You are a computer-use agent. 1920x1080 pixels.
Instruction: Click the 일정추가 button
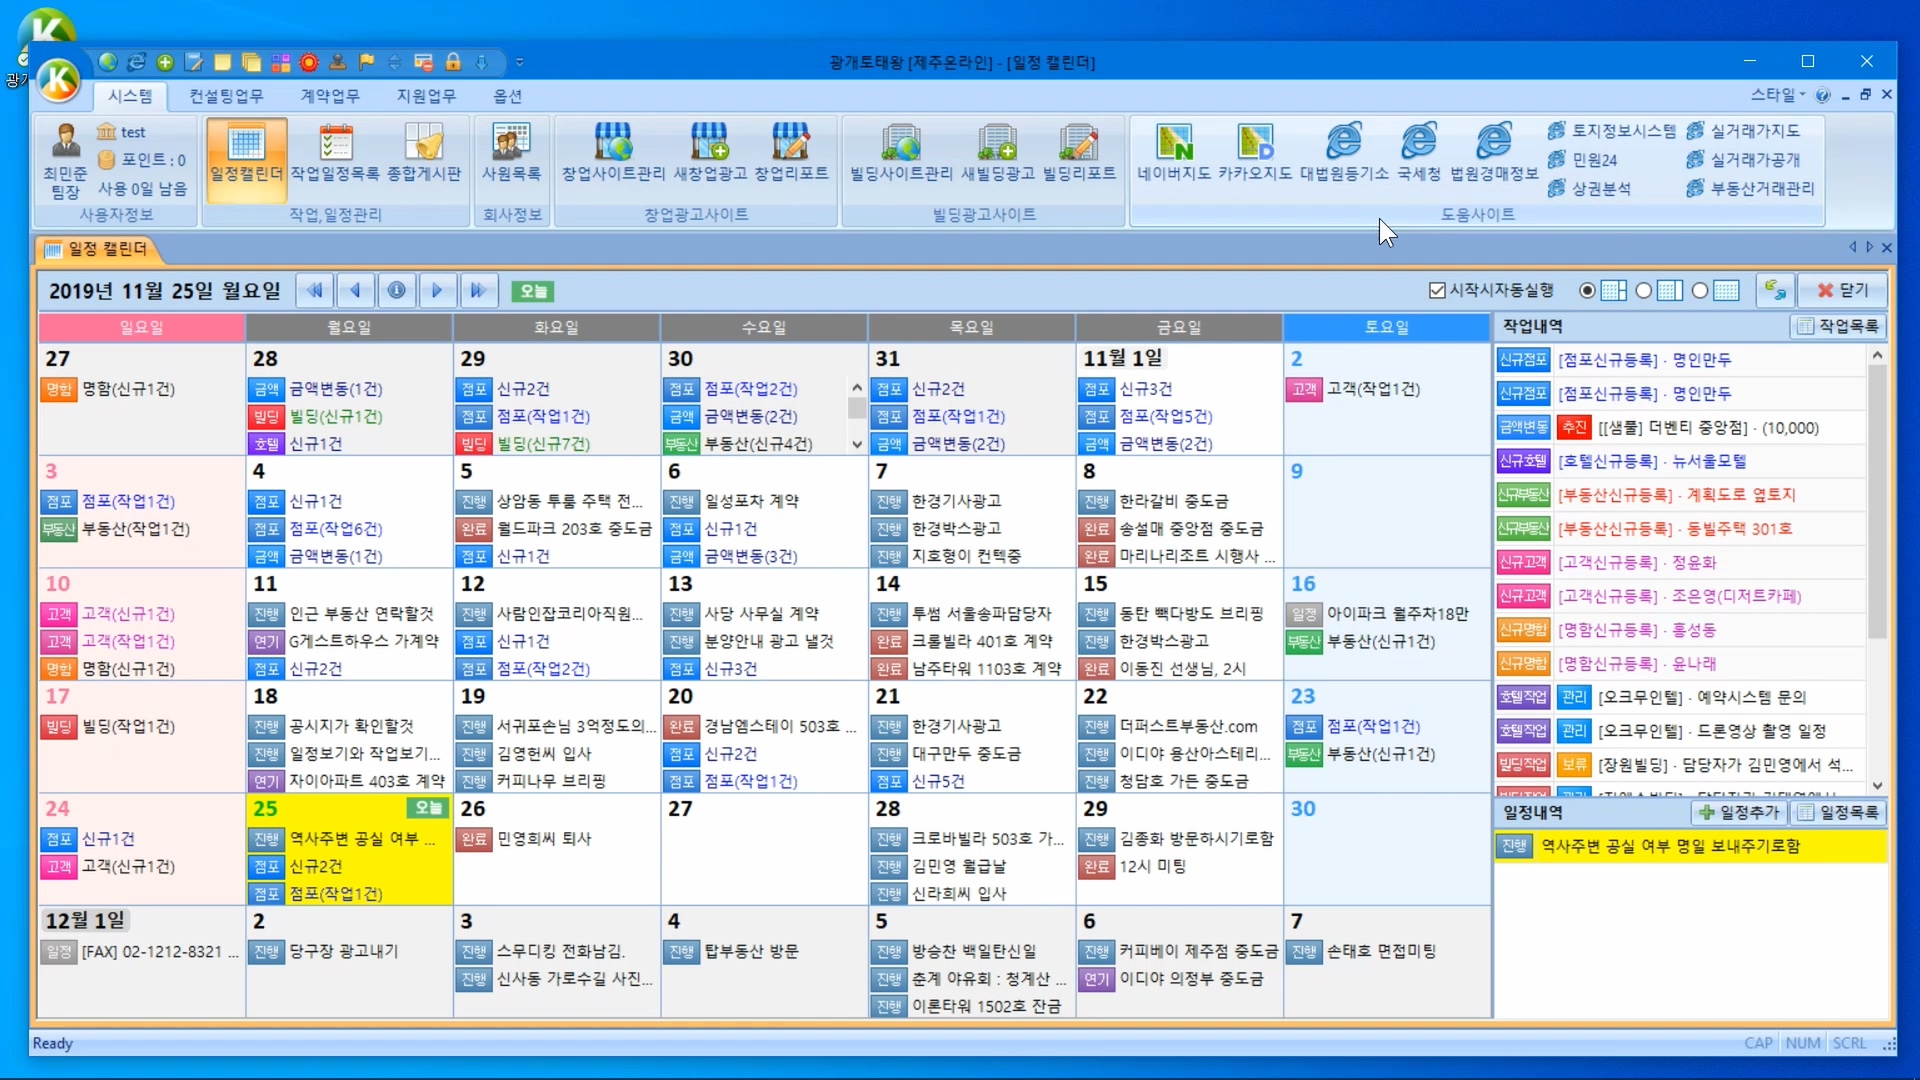click(1740, 812)
